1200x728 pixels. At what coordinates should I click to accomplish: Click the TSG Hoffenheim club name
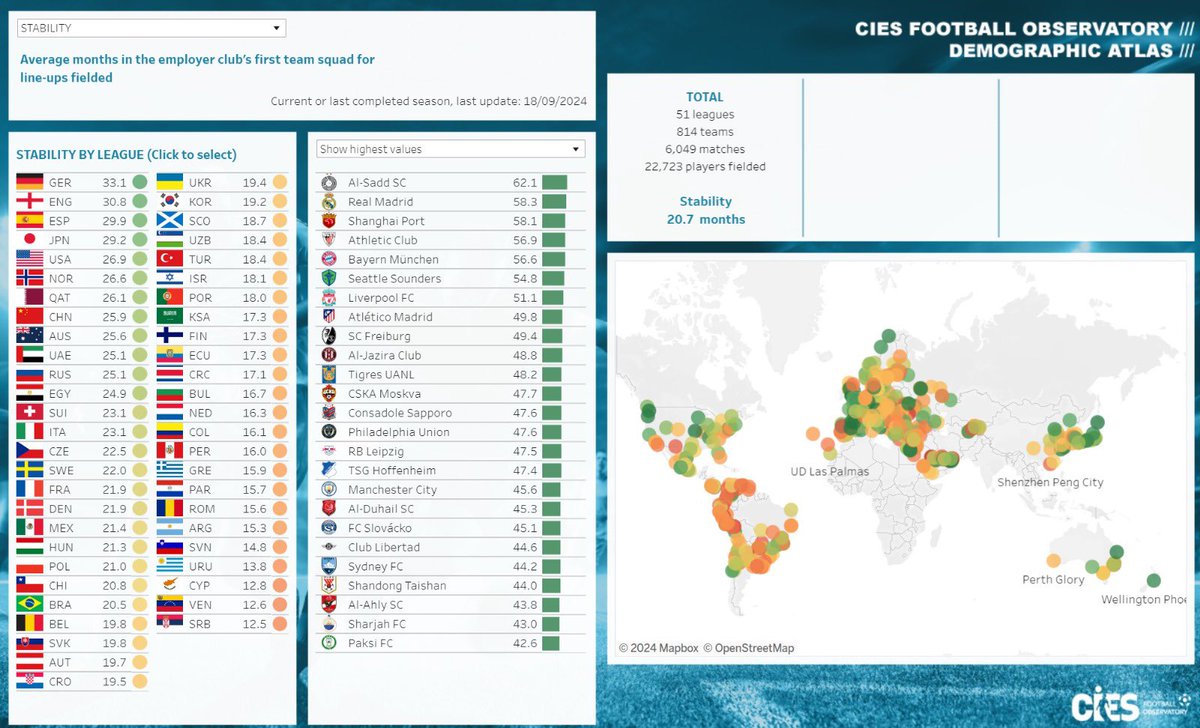(x=390, y=471)
